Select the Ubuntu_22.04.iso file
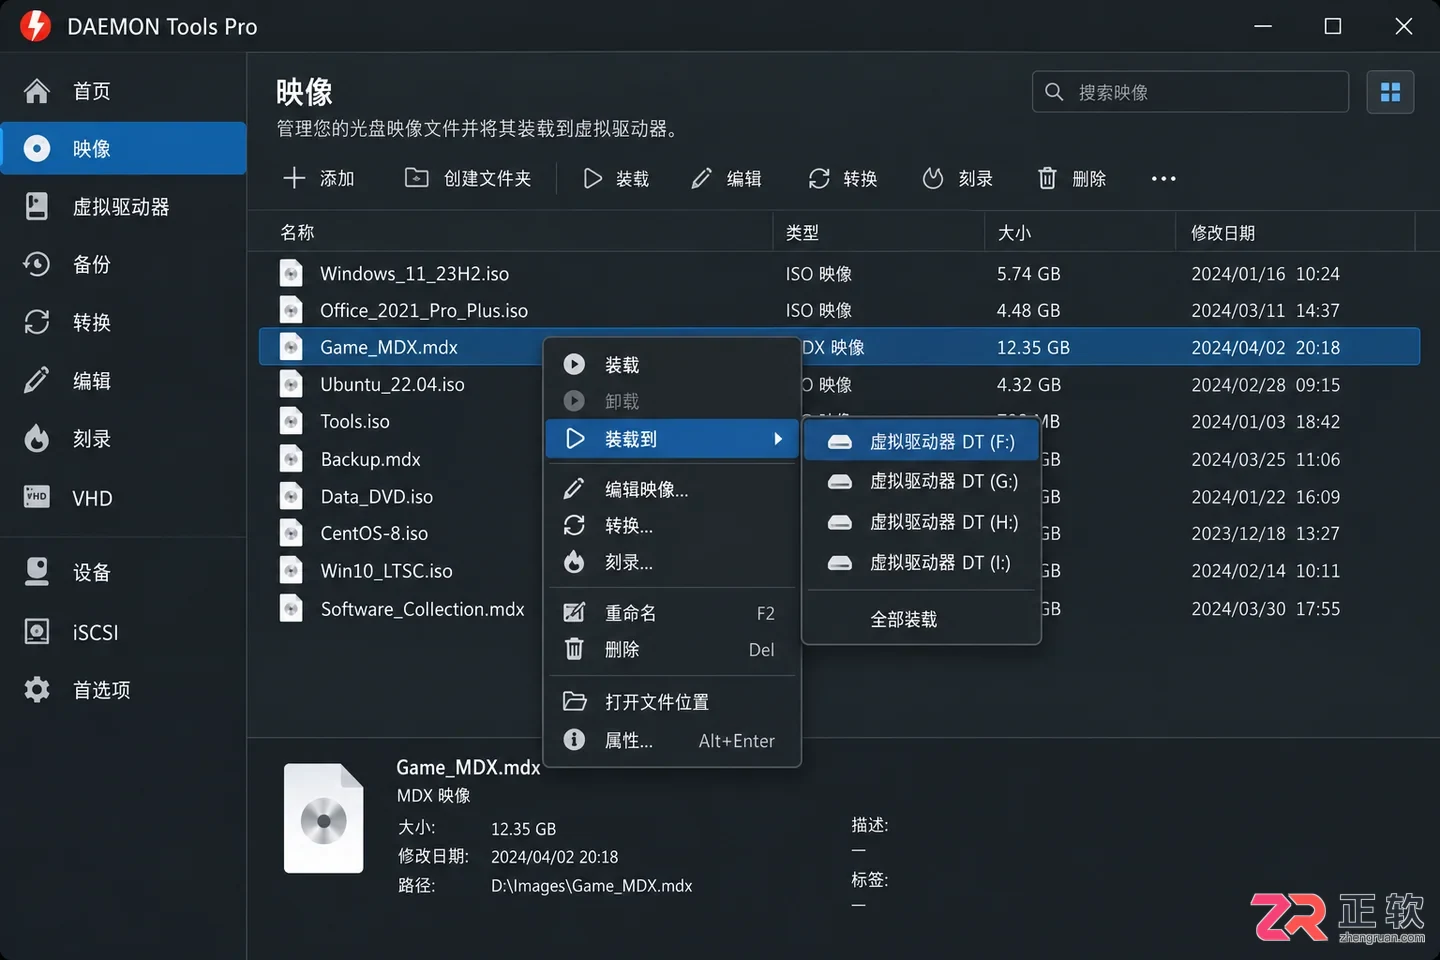Viewport: 1440px width, 960px height. 392,385
